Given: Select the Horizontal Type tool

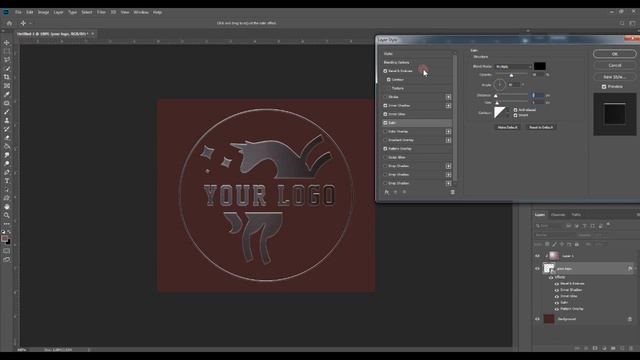Looking at the screenshot, I should coord(7,181).
